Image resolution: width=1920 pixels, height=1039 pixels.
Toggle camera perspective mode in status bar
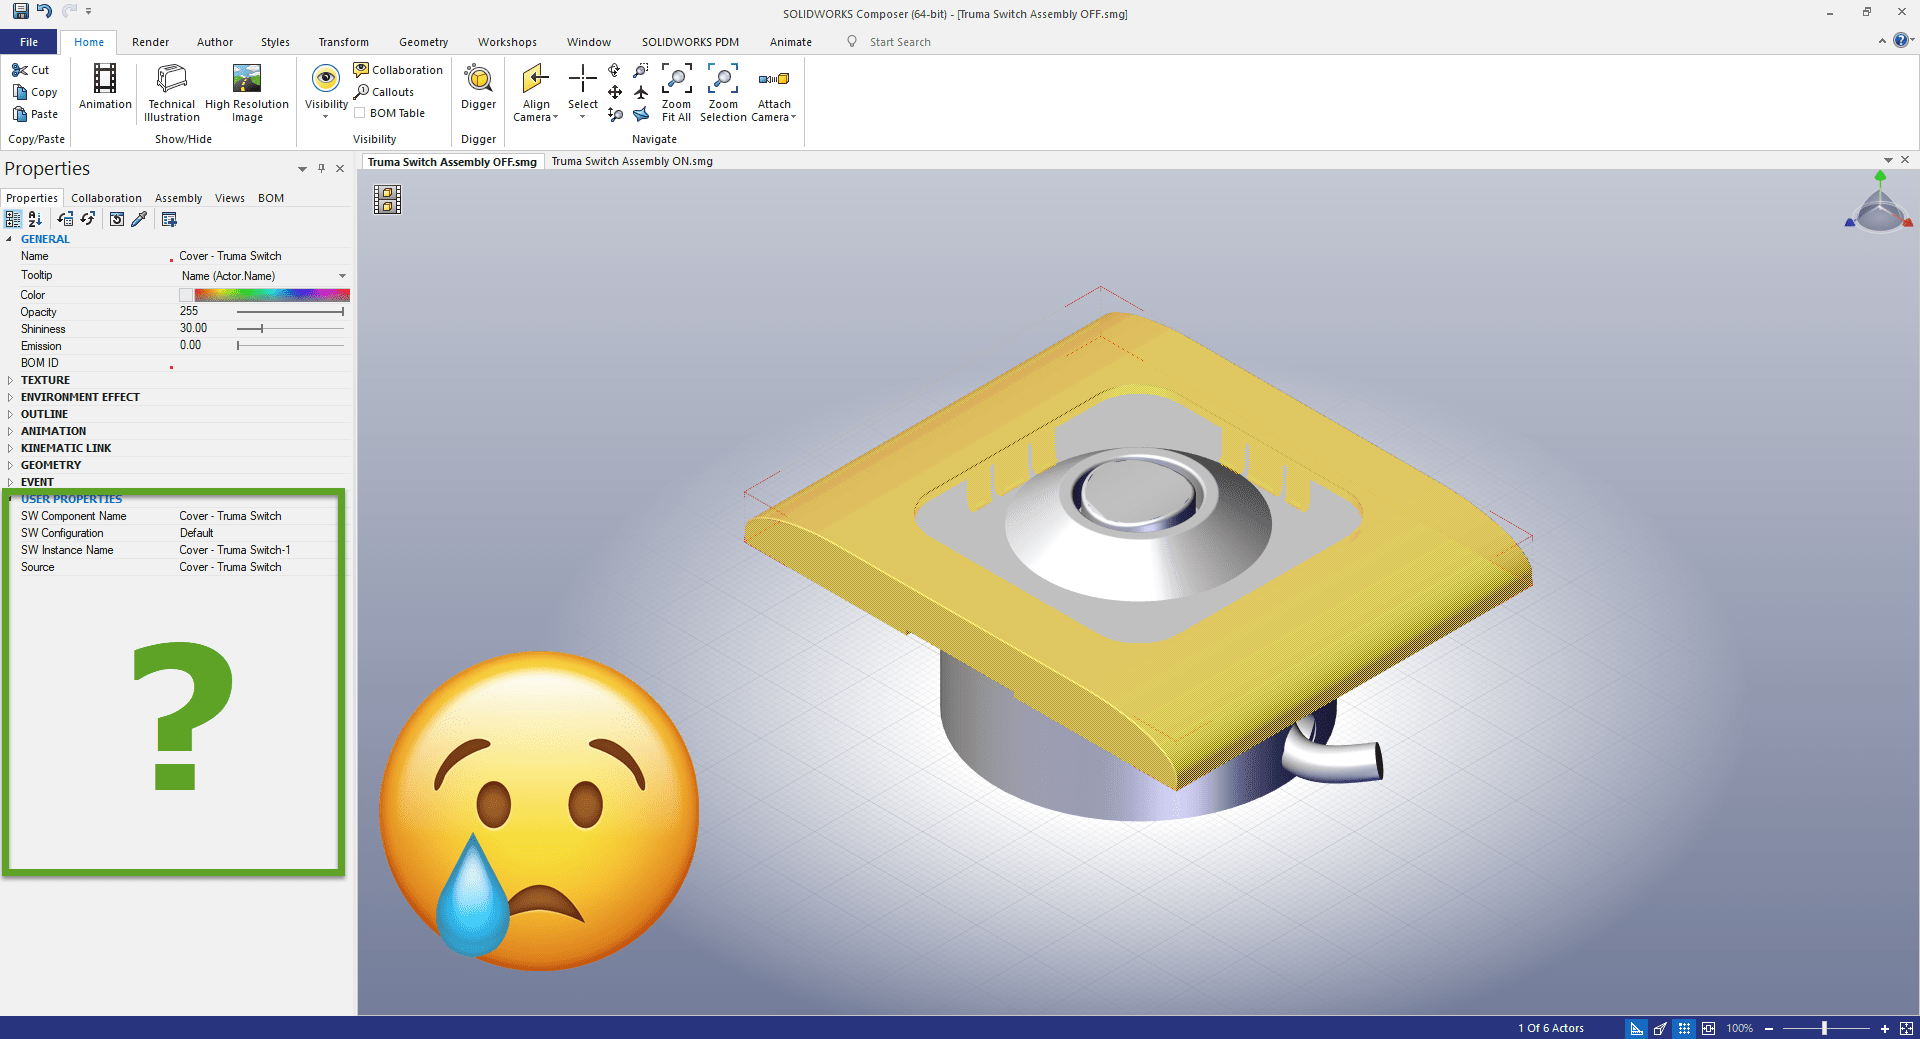pos(1660,1028)
